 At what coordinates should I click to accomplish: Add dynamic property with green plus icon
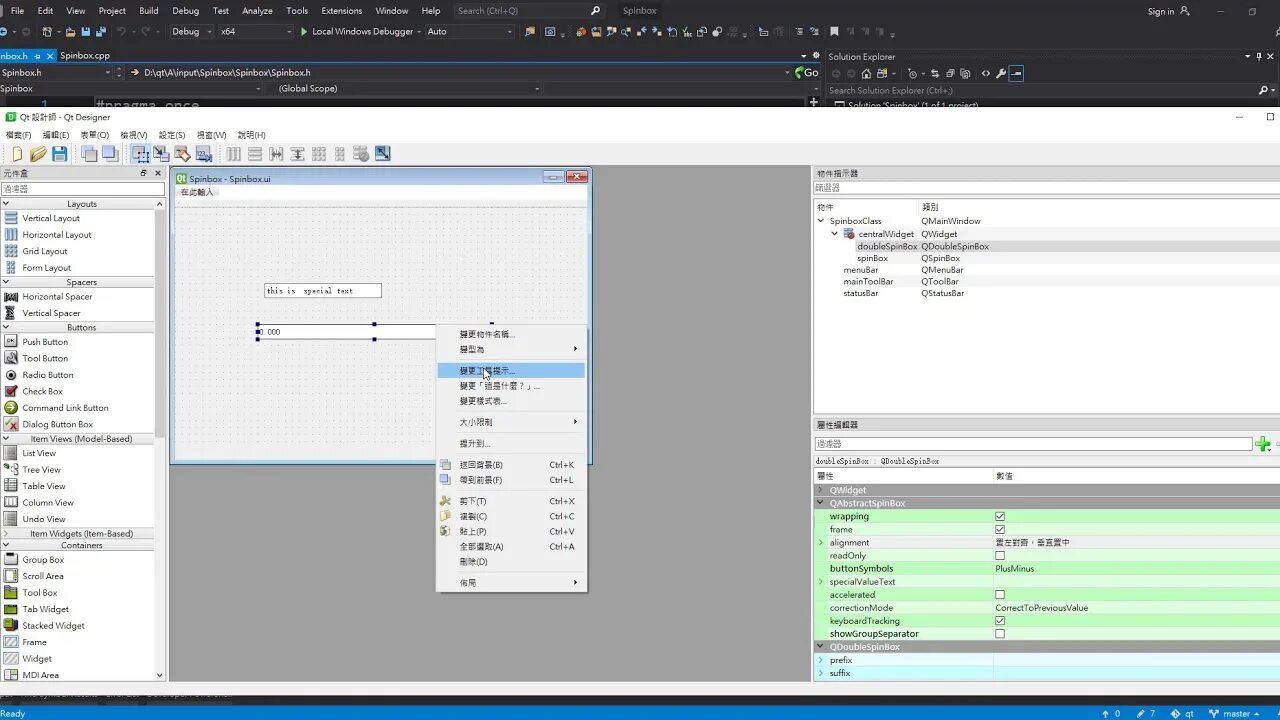(x=1262, y=443)
